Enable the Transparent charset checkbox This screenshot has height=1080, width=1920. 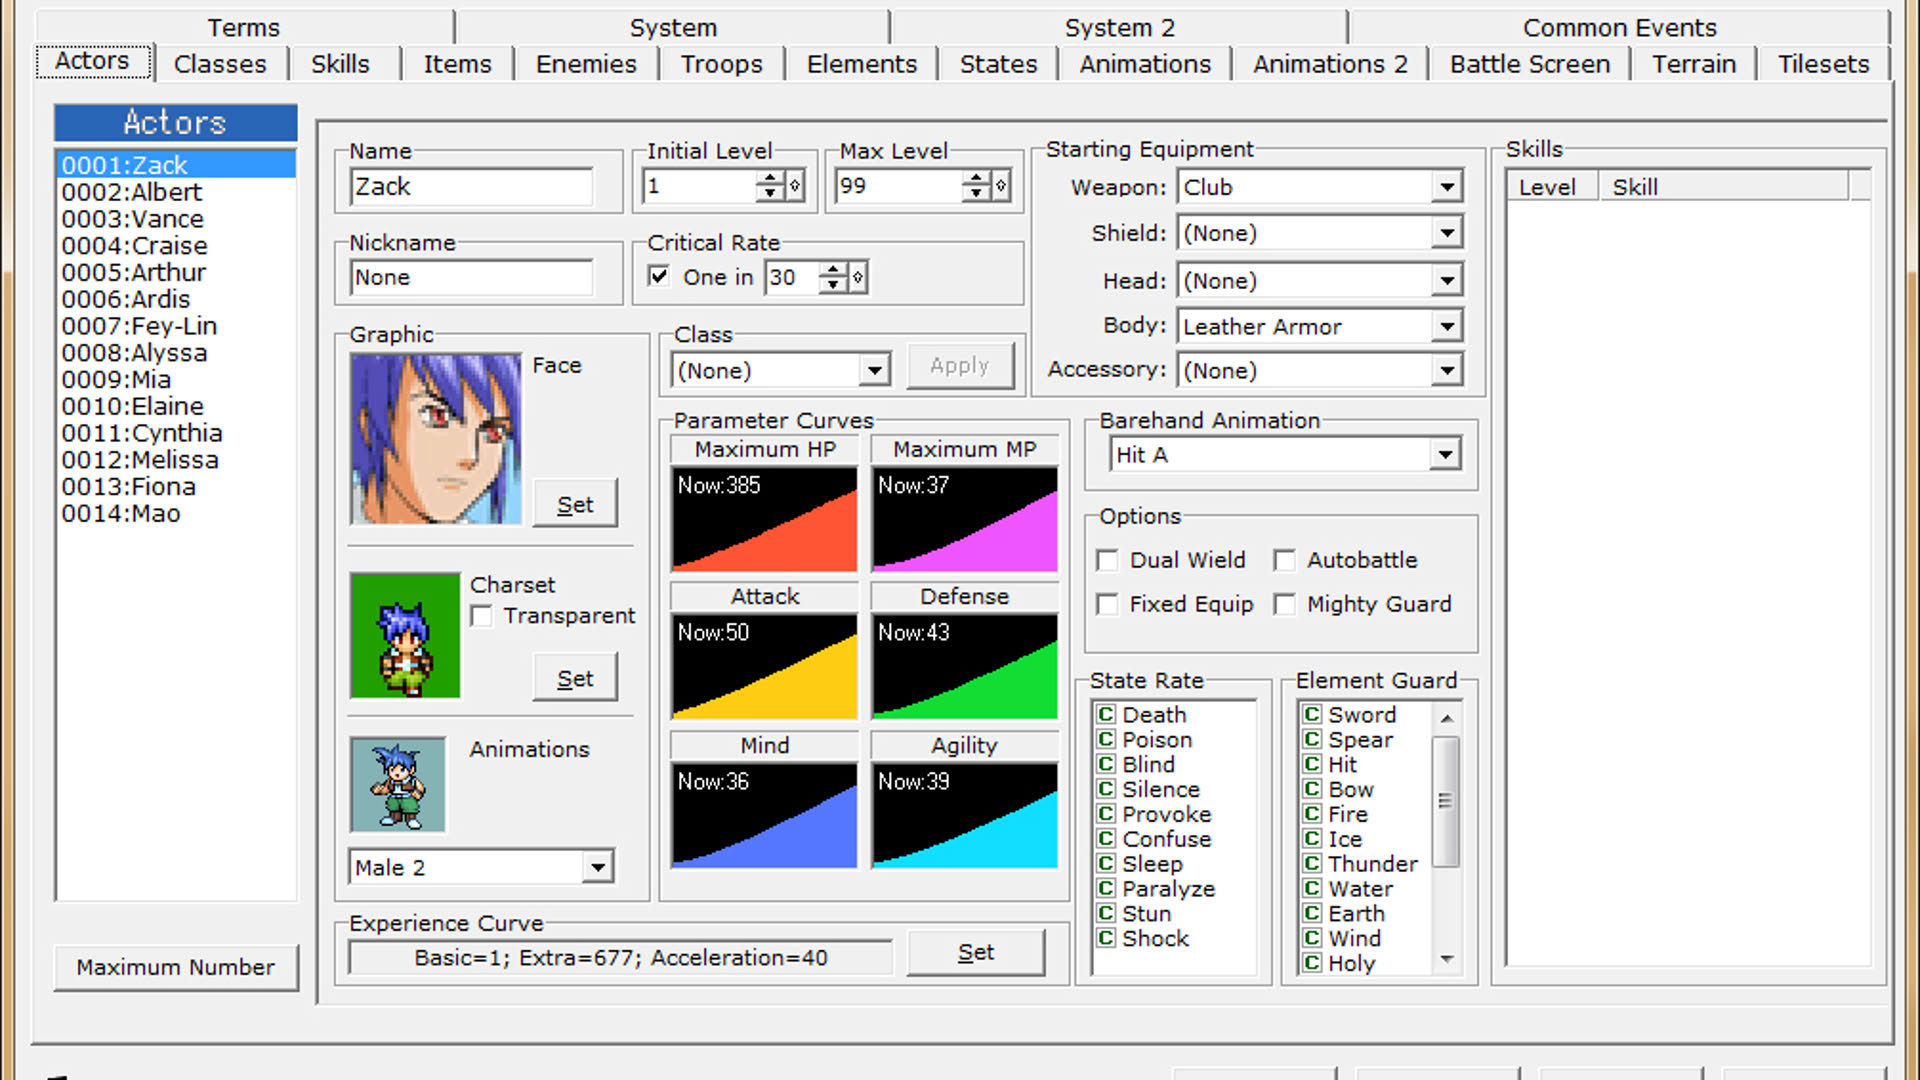pyautogui.click(x=482, y=616)
